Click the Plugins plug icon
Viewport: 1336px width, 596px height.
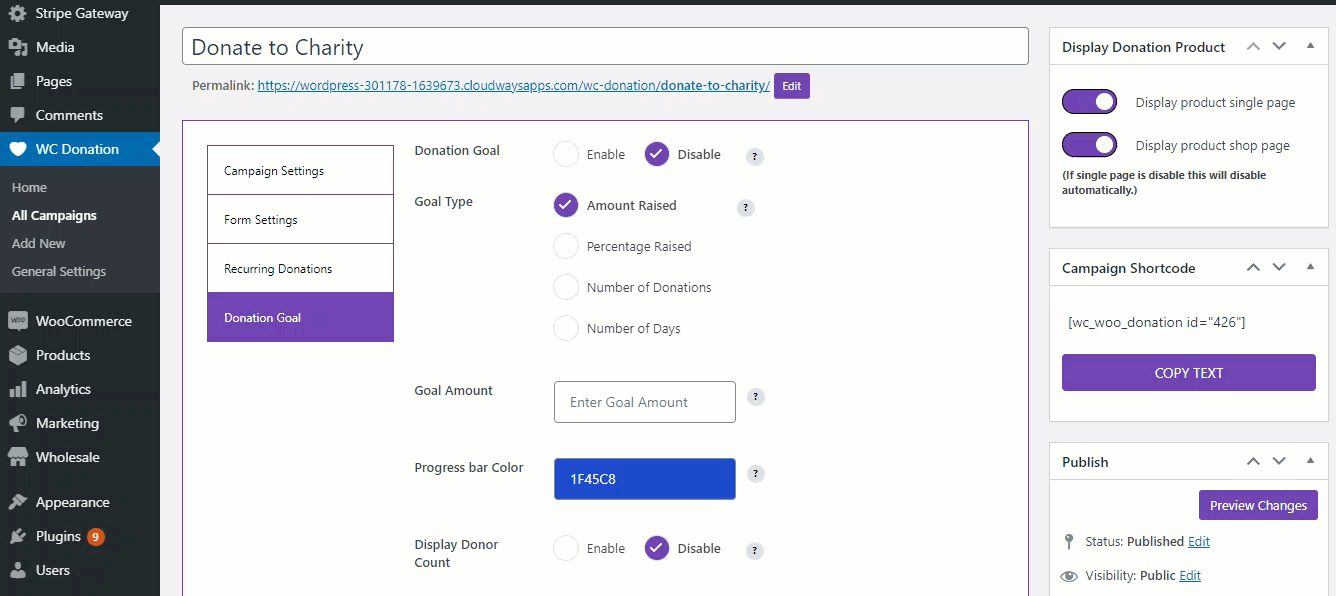click(x=17, y=536)
